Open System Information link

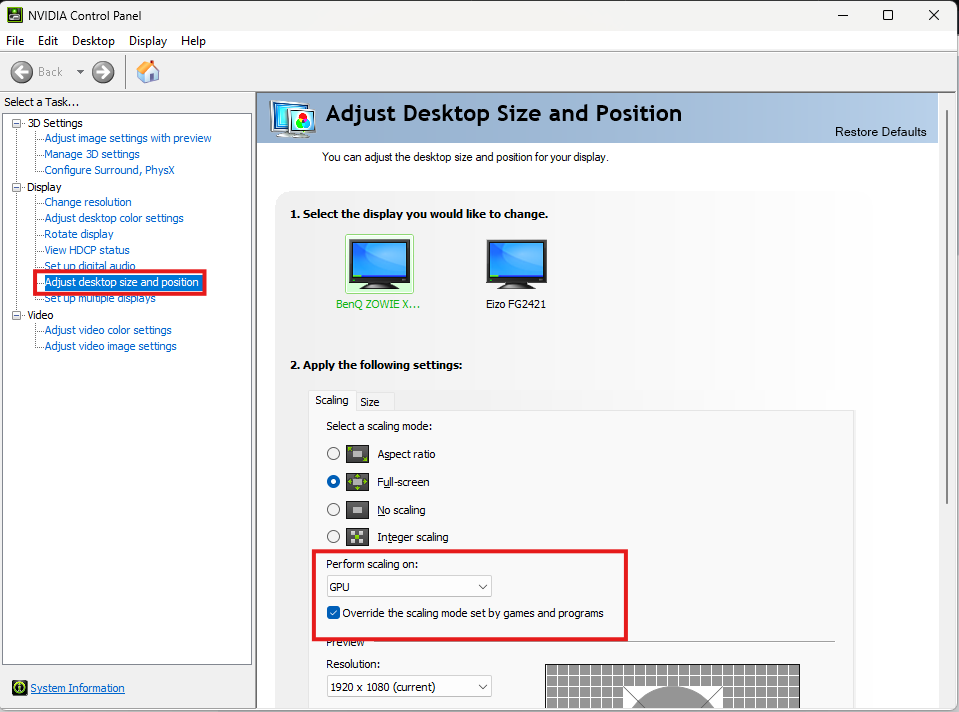pos(78,688)
